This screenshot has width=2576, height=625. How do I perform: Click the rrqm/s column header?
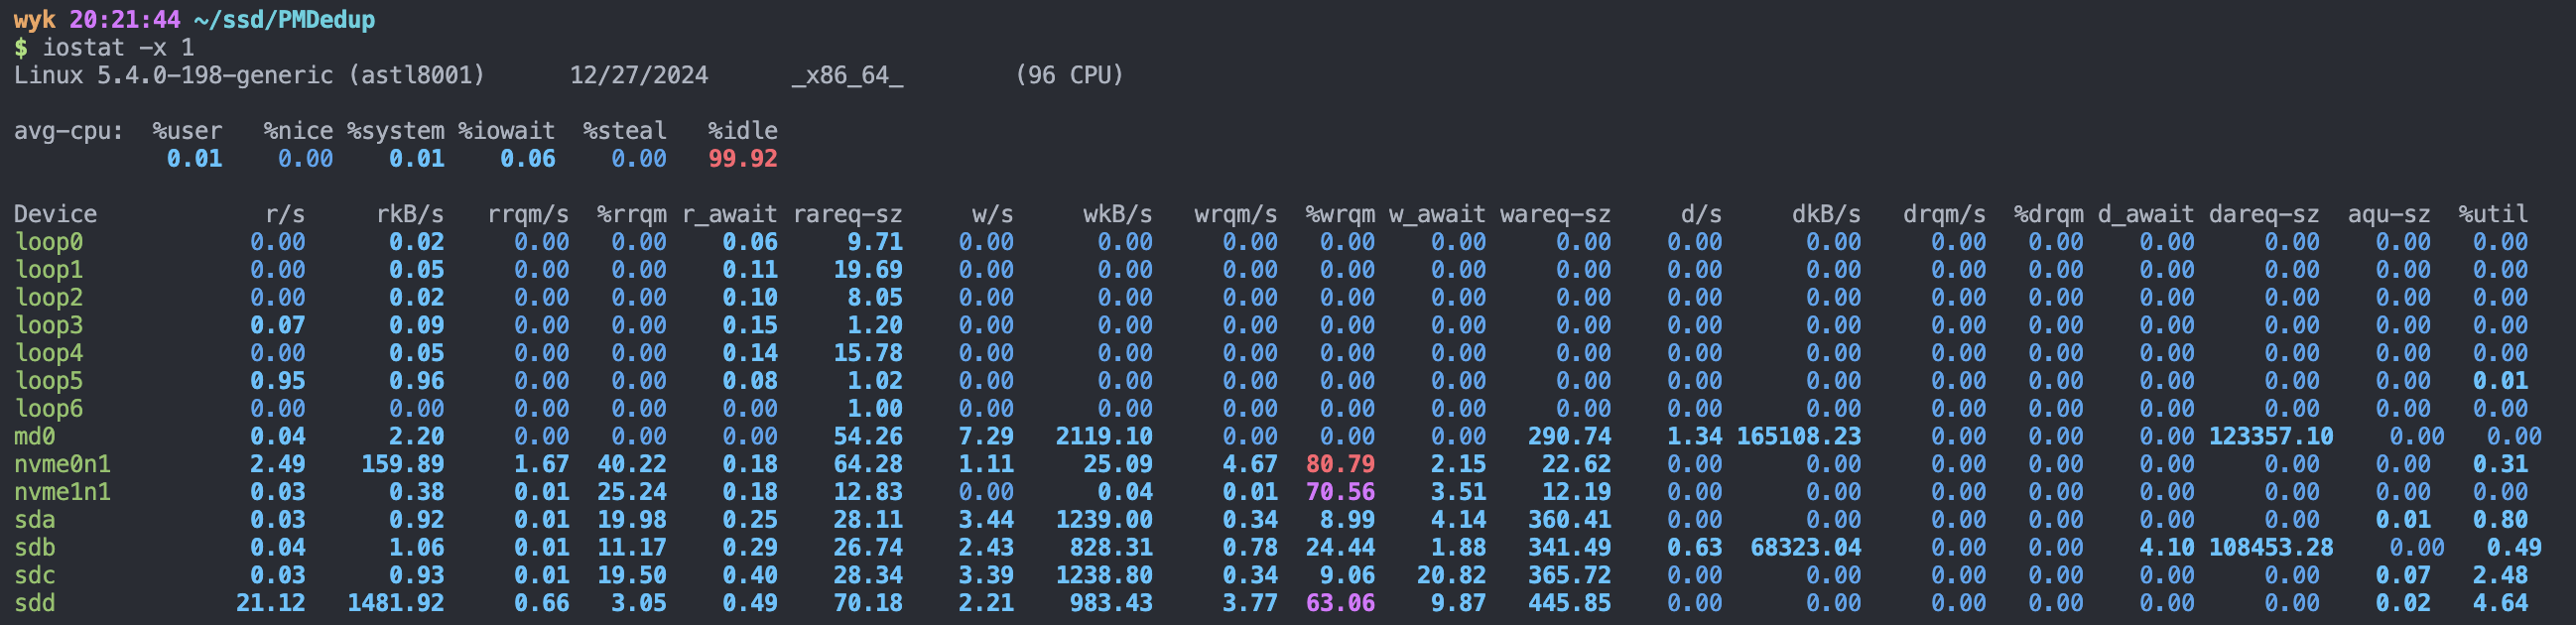[528, 214]
